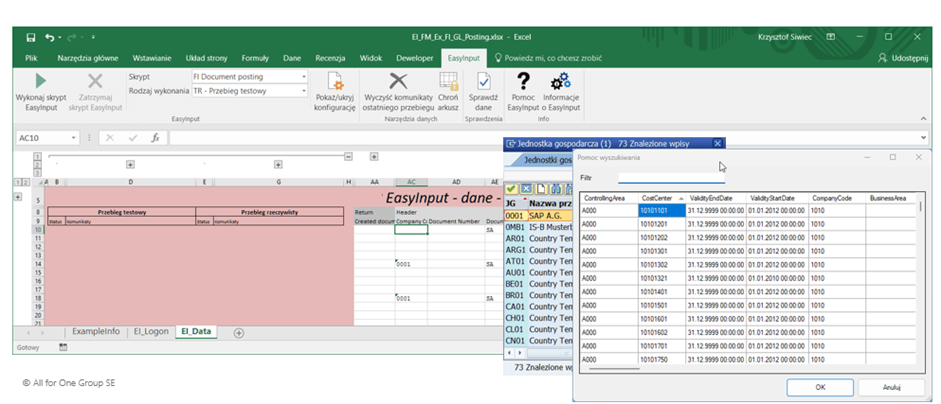Select the EasyInput ribbon tab
Screen dimensions: 941x404
[464, 58]
